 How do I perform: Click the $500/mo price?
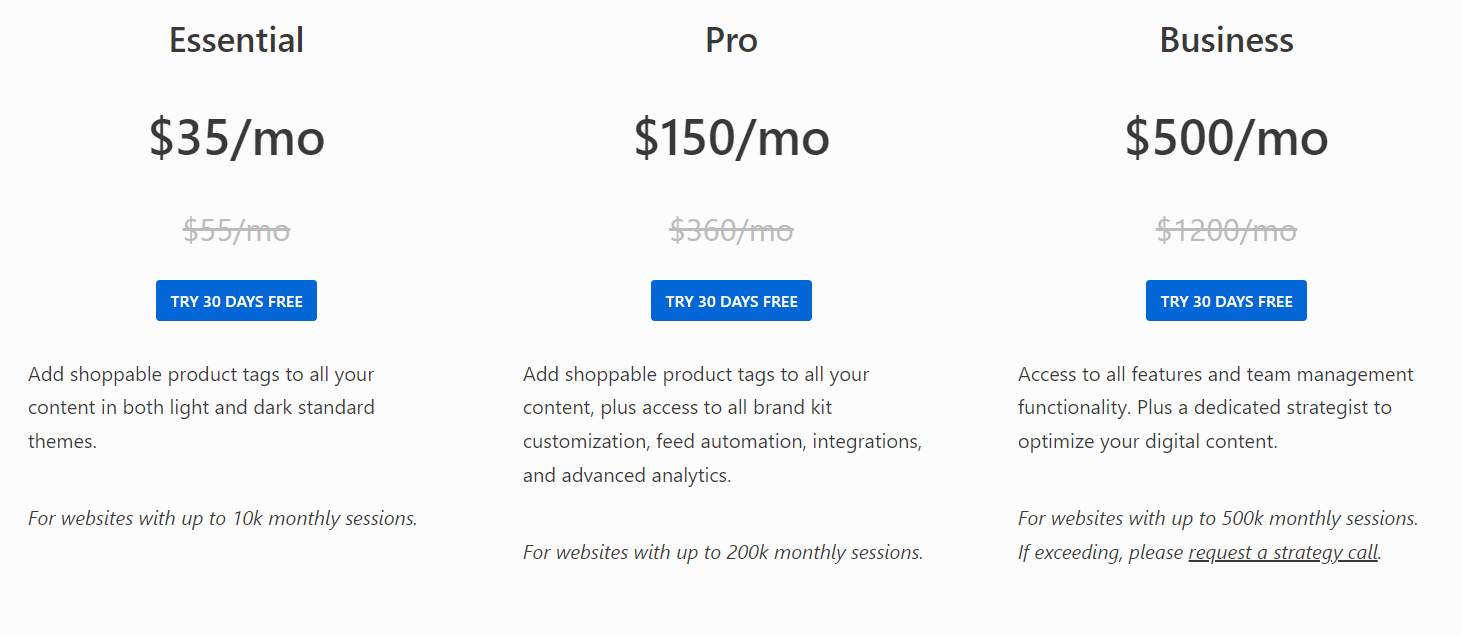click(1226, 137)
